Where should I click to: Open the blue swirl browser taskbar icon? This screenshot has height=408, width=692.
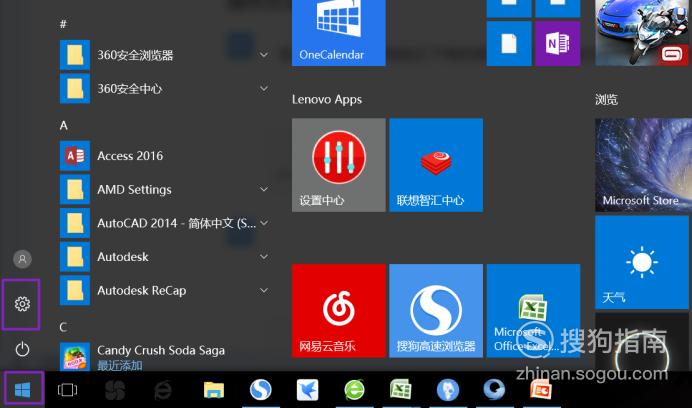494,390
